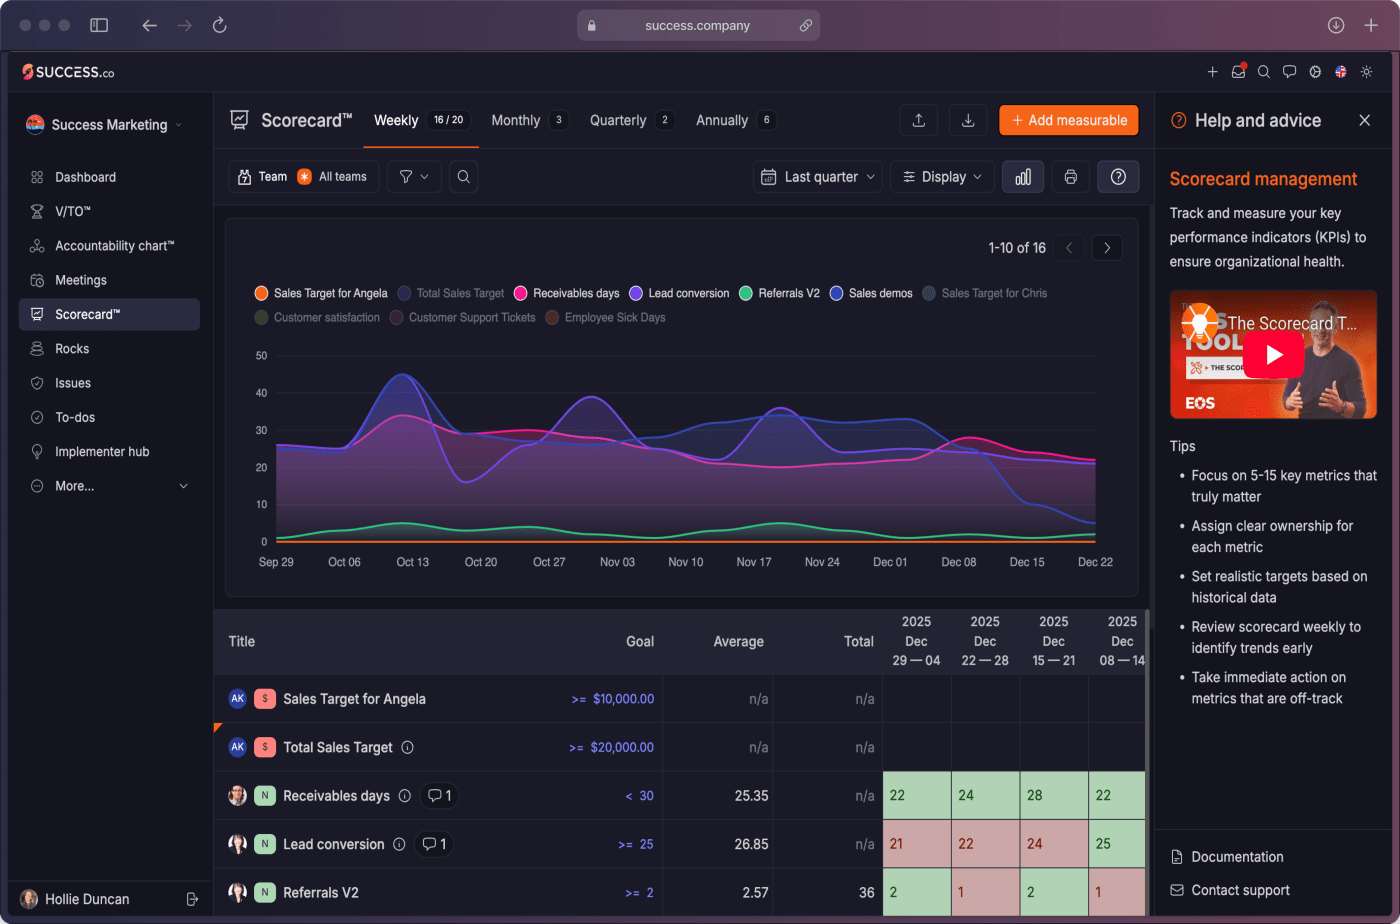Toggle the bar chart view button

[1023, 177]
